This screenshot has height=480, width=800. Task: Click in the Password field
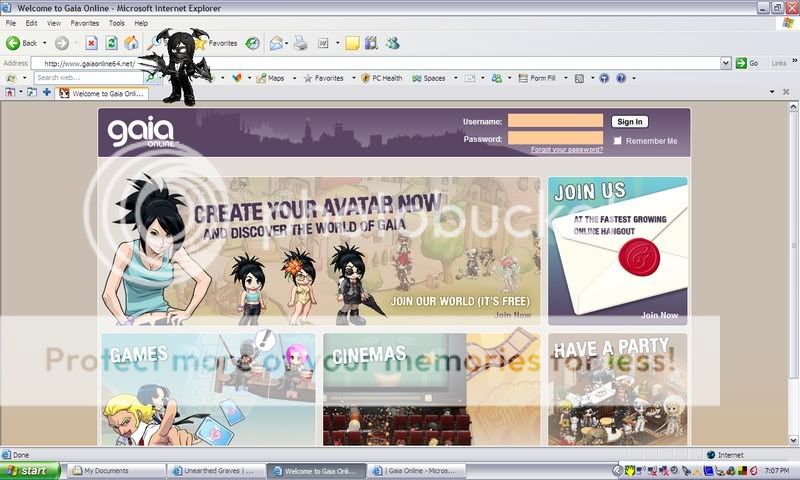click(x=555, y=138)
